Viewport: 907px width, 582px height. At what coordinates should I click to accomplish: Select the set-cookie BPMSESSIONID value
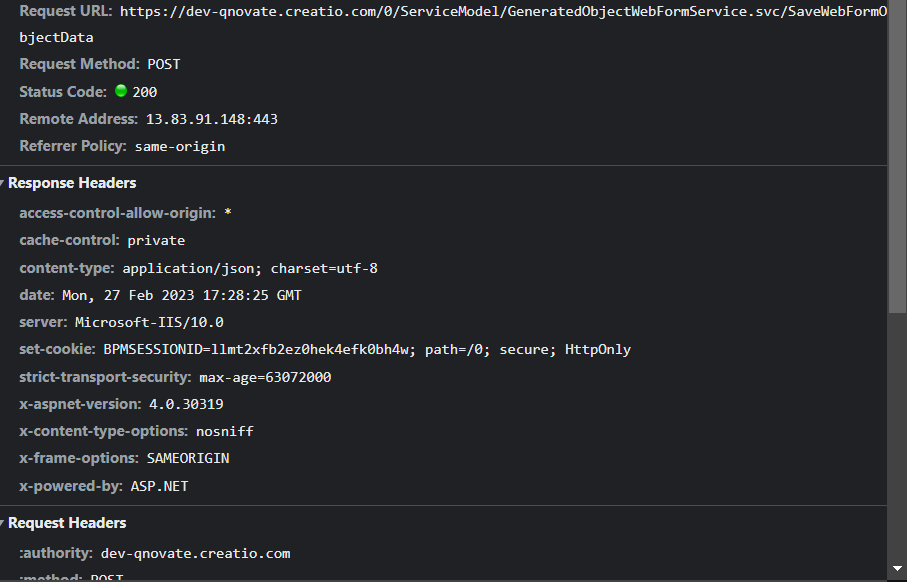(367, 349)
